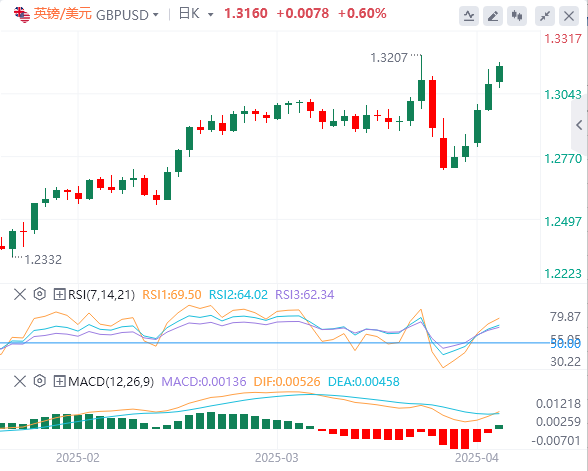The image size is (588, 471).
Task: Click the MACD(12,26,9) indicator label
Action: [111, 382]
